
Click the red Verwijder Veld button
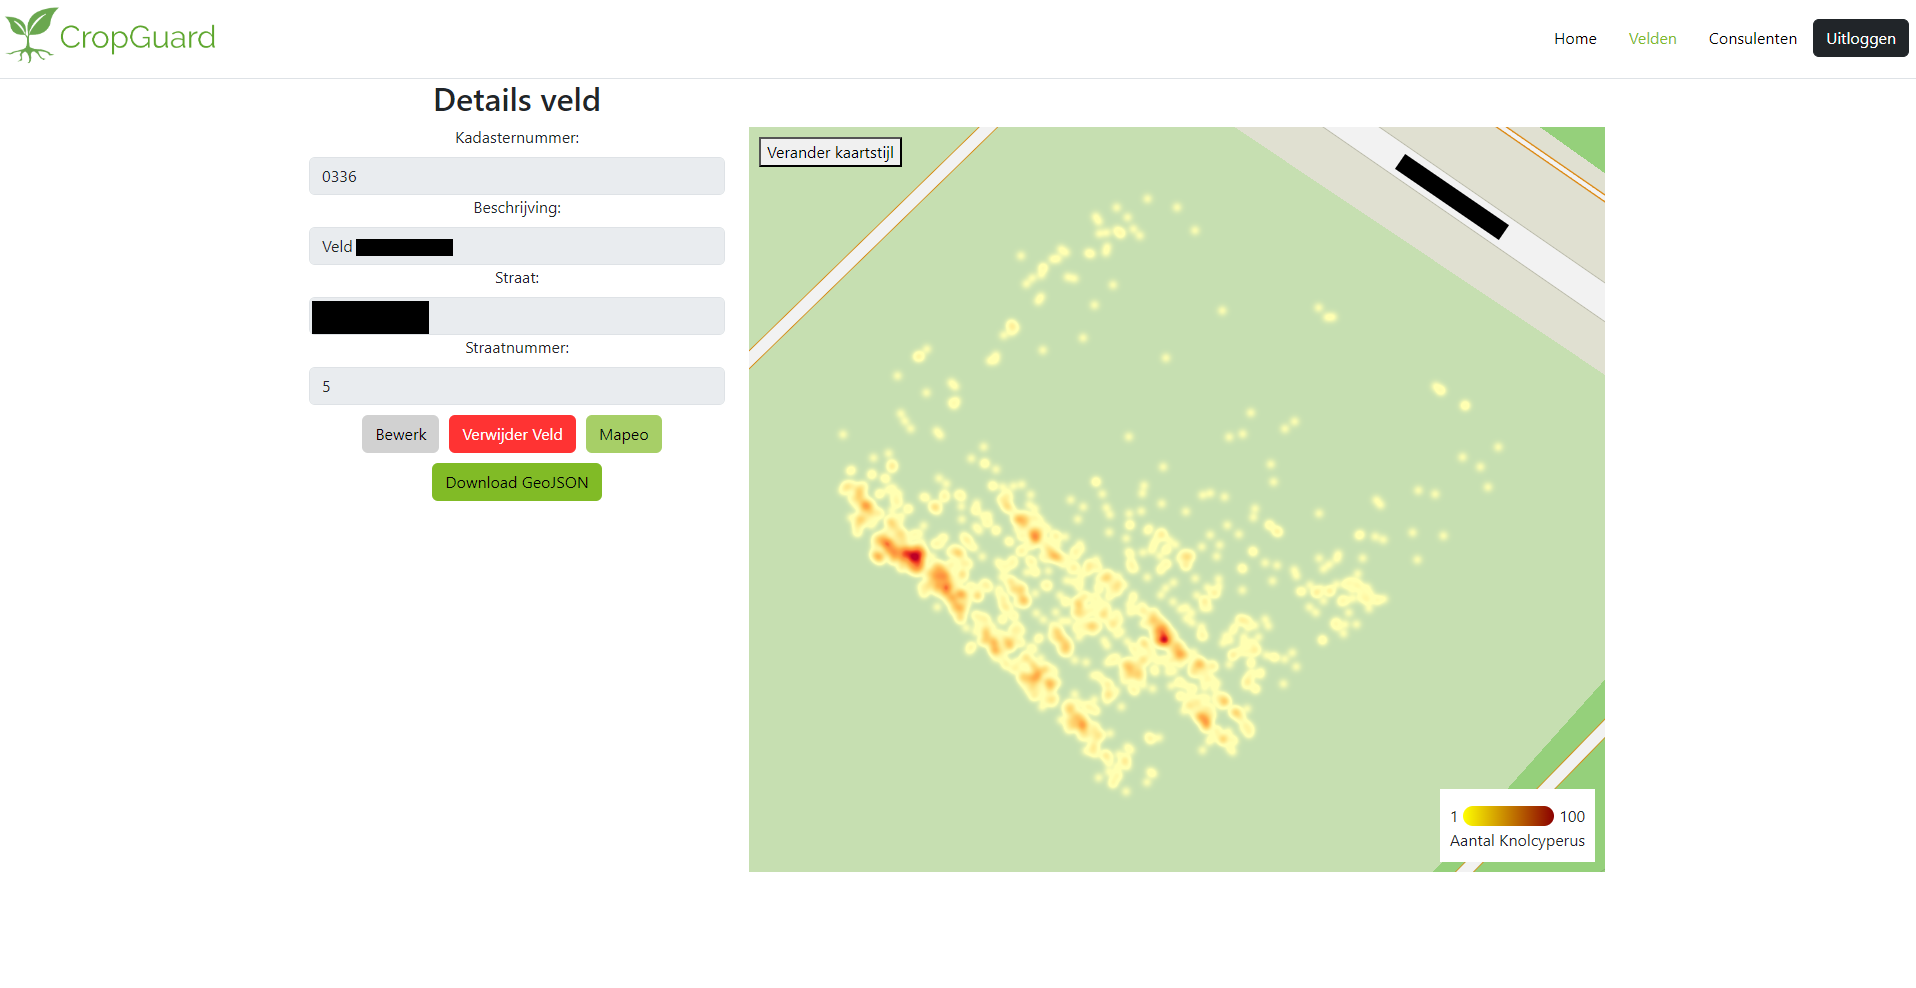pyautogui.click(x=512, y=435)
